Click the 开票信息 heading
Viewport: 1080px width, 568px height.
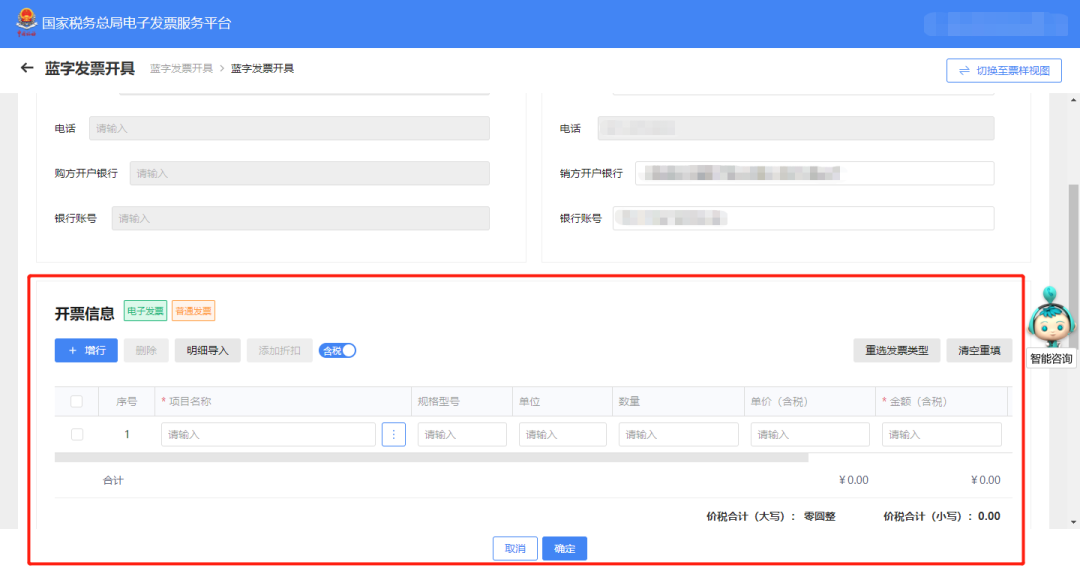pos(85,314)
